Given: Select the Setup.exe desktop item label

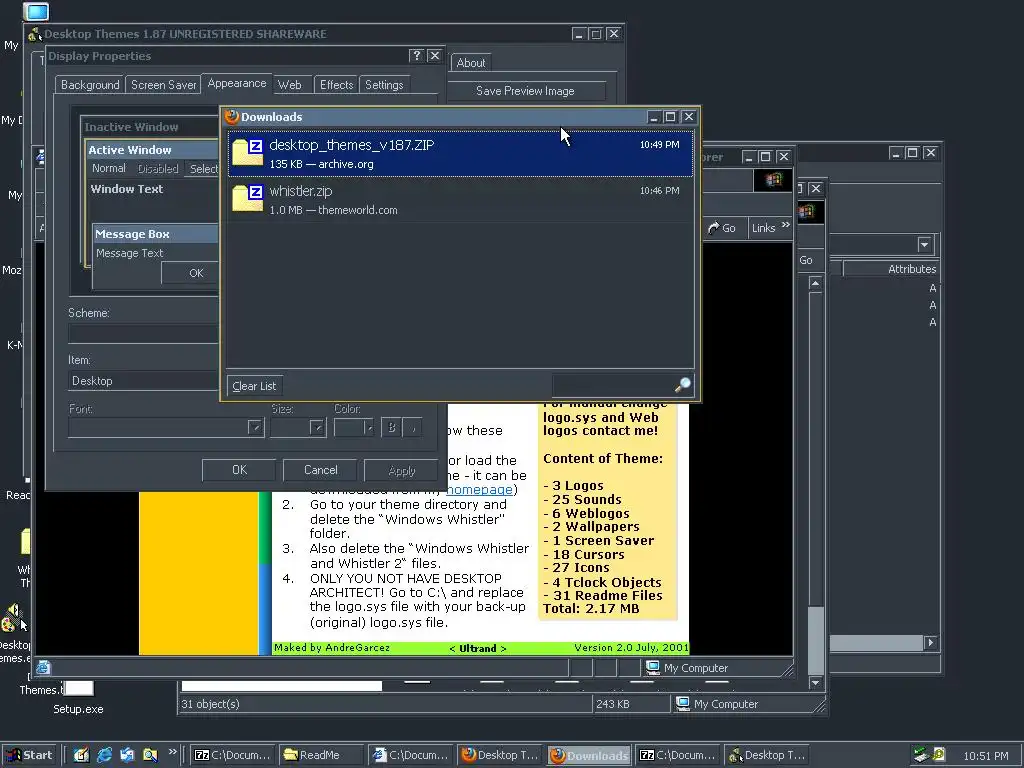Looking at the screenshot, I should [x=78, y=709].
